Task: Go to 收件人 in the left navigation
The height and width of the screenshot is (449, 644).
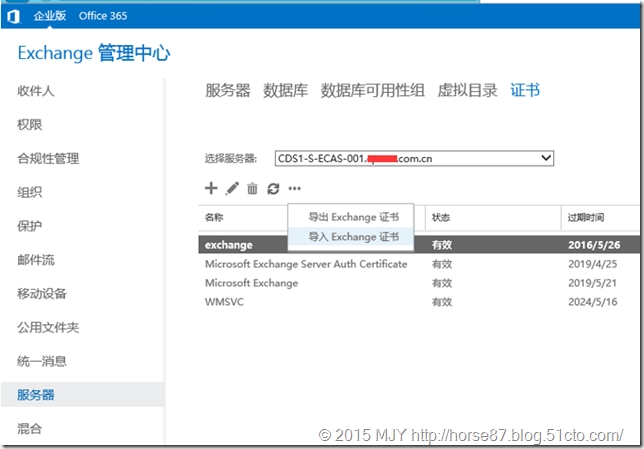Action: pos(36,91)
